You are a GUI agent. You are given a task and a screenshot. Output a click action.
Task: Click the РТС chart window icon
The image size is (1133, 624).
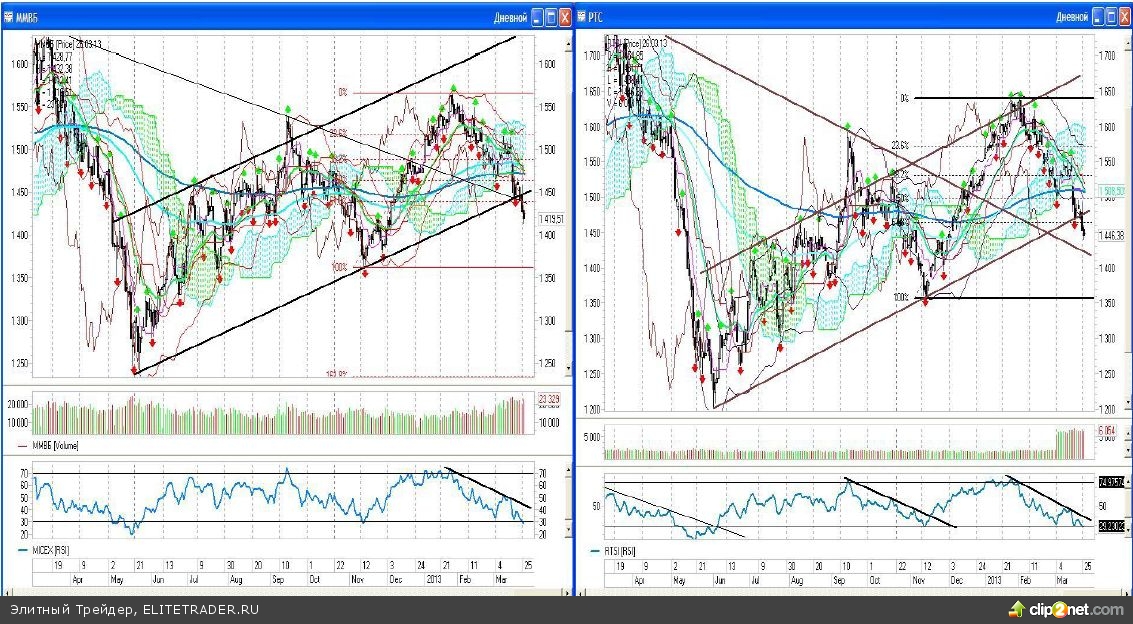tap(584, 17)
